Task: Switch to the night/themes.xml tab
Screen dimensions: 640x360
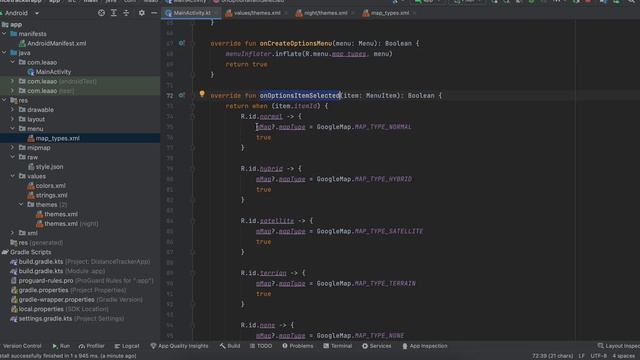Action: [326, 13]
